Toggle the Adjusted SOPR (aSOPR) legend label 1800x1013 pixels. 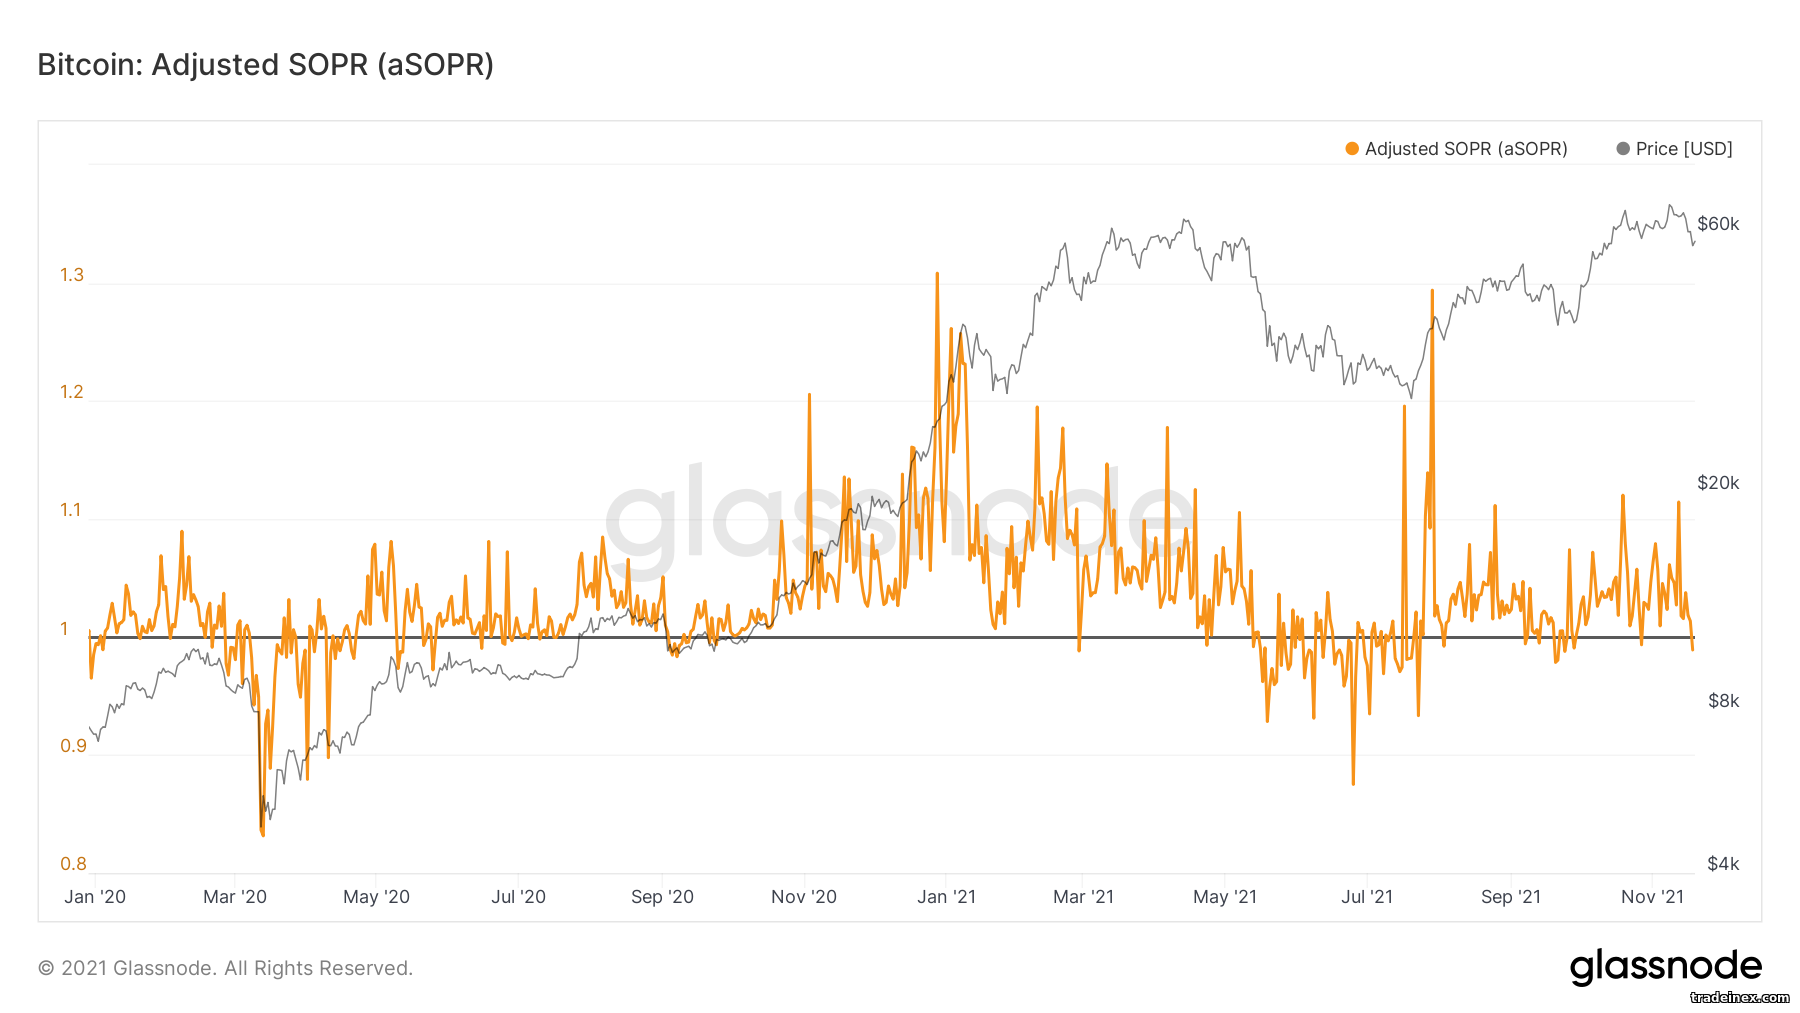[x=1466, y=149]
